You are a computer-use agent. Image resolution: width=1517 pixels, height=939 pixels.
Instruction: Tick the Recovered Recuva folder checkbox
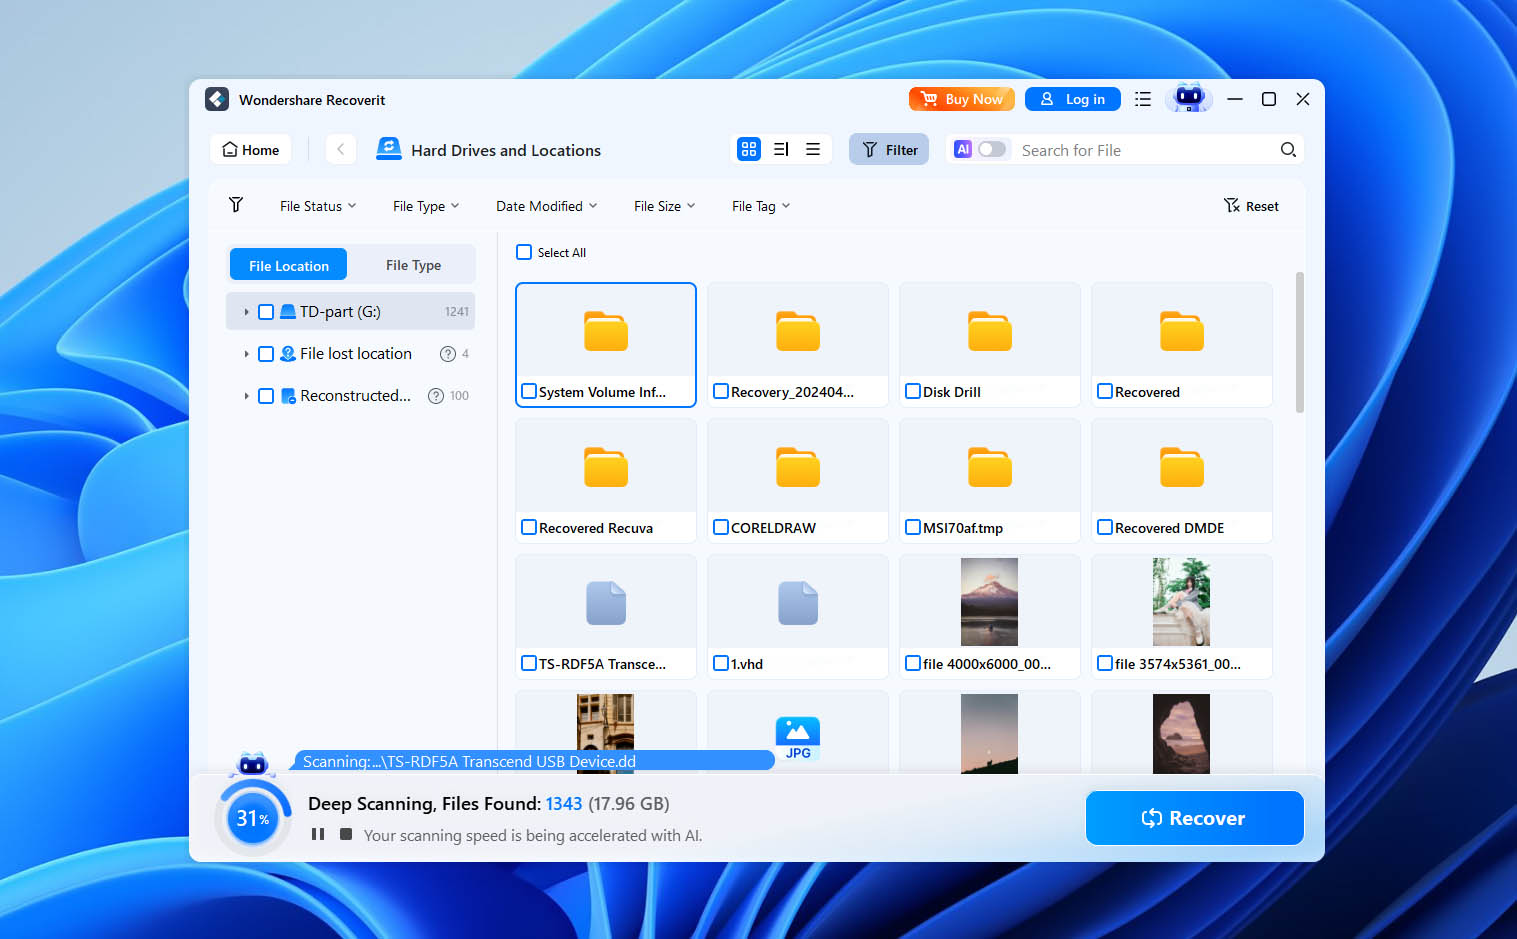tap(529, 527)
